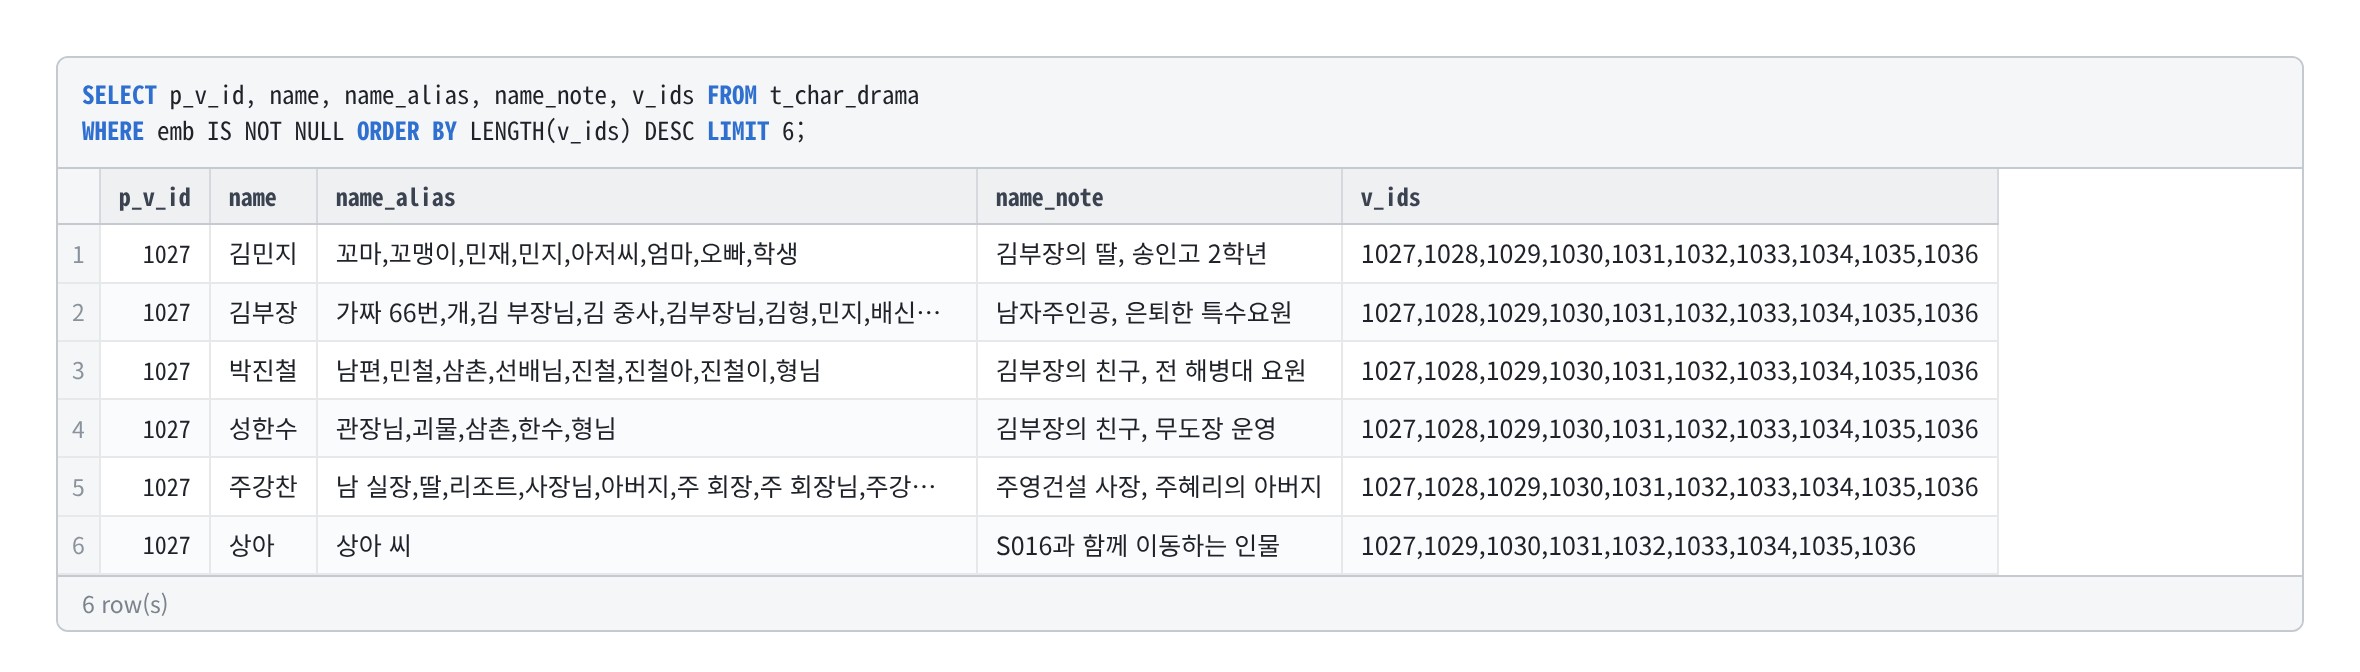
Task: Click the name cell 박진철
Action: click(263, 371)
